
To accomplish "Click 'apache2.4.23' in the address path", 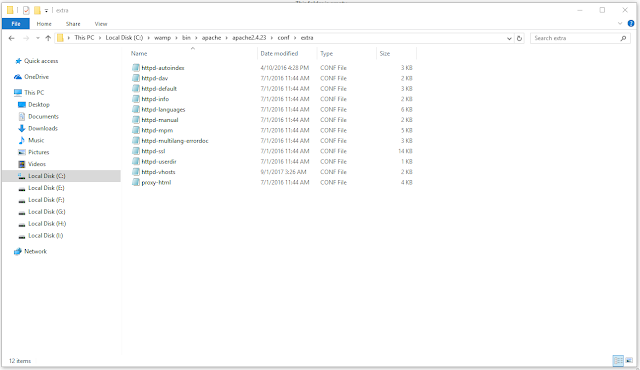I will pos(249,38).
